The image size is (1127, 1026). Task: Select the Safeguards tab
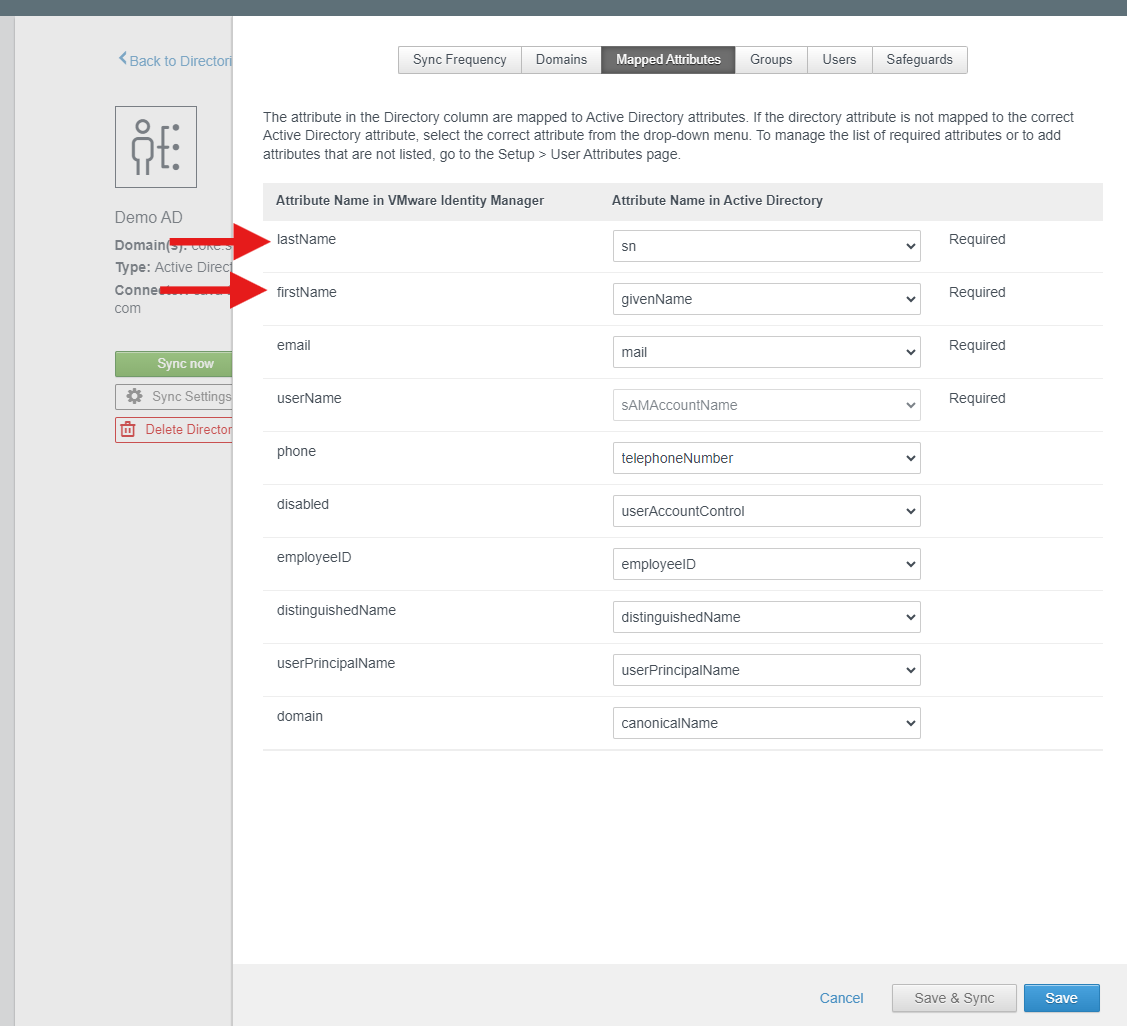click(919, 60)
